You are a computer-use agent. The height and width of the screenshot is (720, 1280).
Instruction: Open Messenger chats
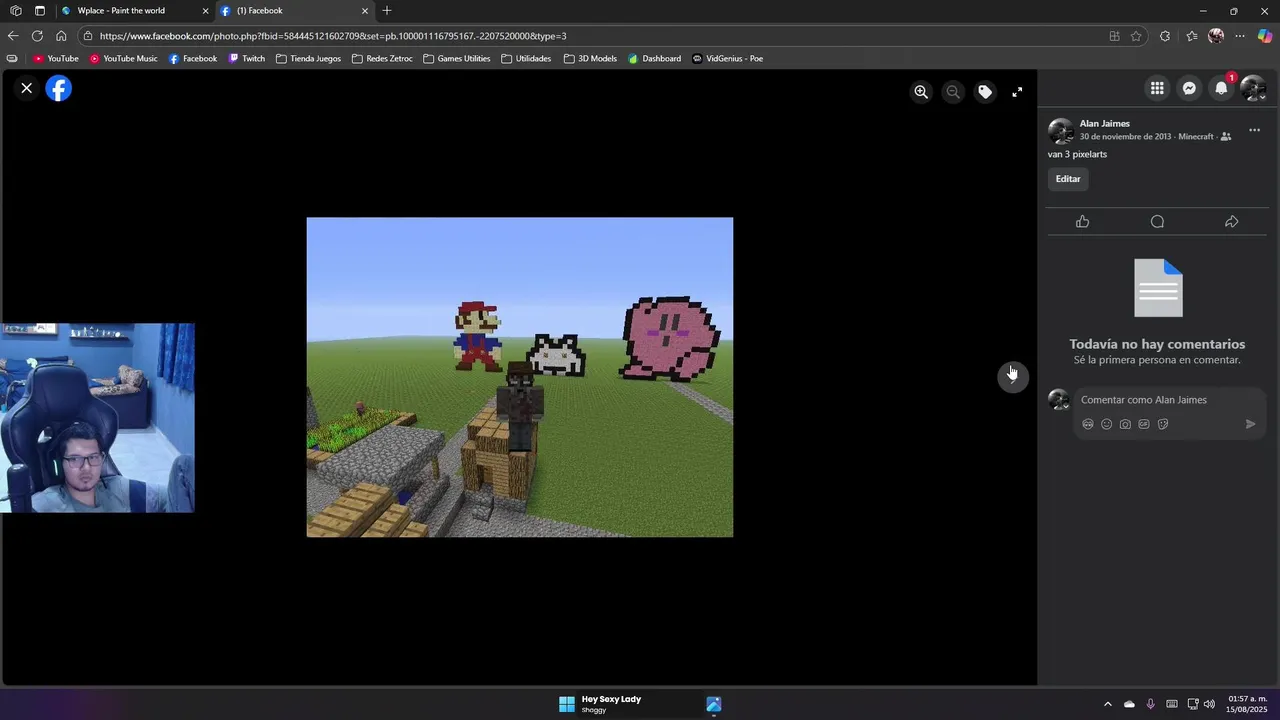coord(1189,89)
